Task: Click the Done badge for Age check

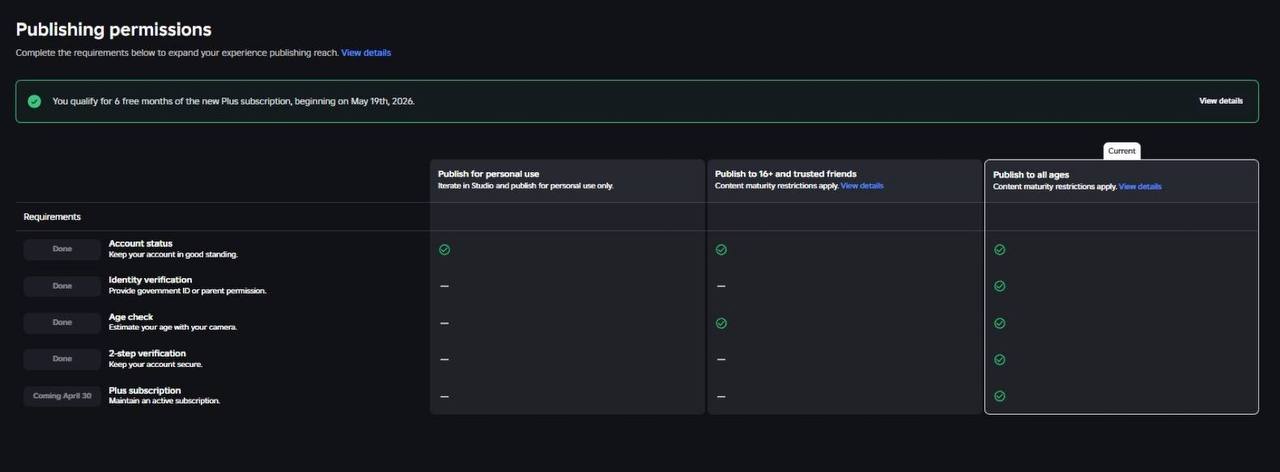Action: click(x=62, y=322)
